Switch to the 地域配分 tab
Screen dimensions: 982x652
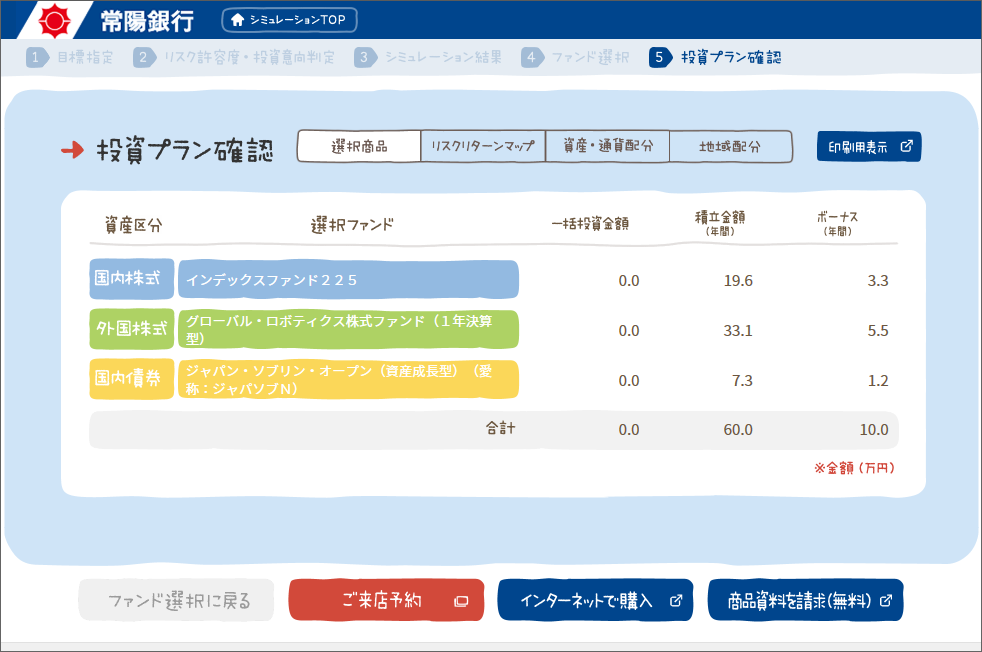click(x=731, y=147)
